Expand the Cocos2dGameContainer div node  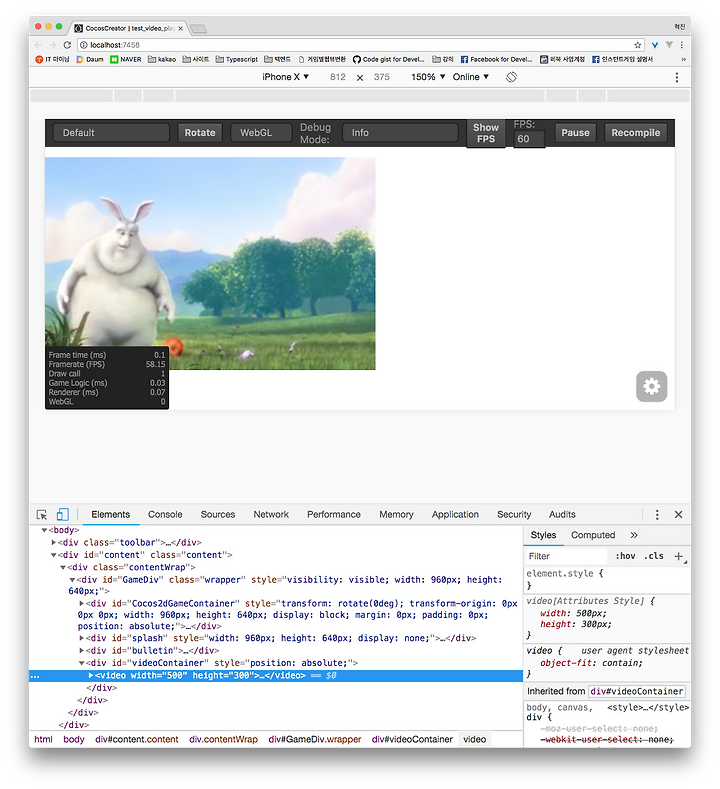[82, 603]
